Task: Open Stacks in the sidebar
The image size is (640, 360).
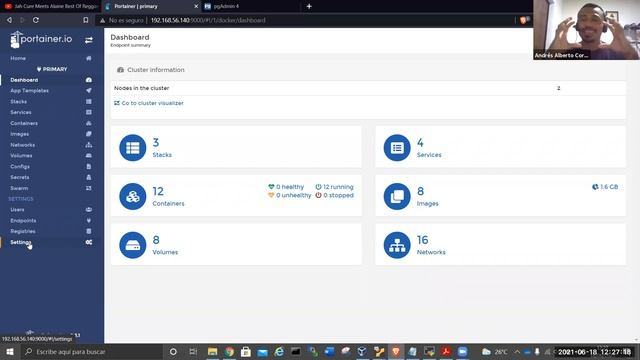Action: click(18, 102)
